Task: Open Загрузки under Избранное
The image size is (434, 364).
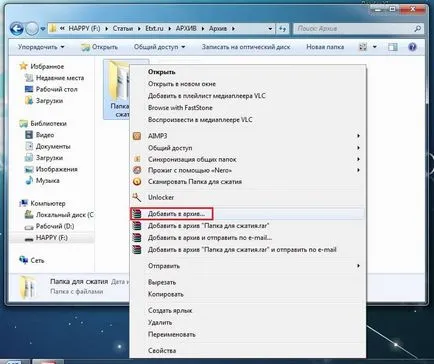Action: pos(44,101)
